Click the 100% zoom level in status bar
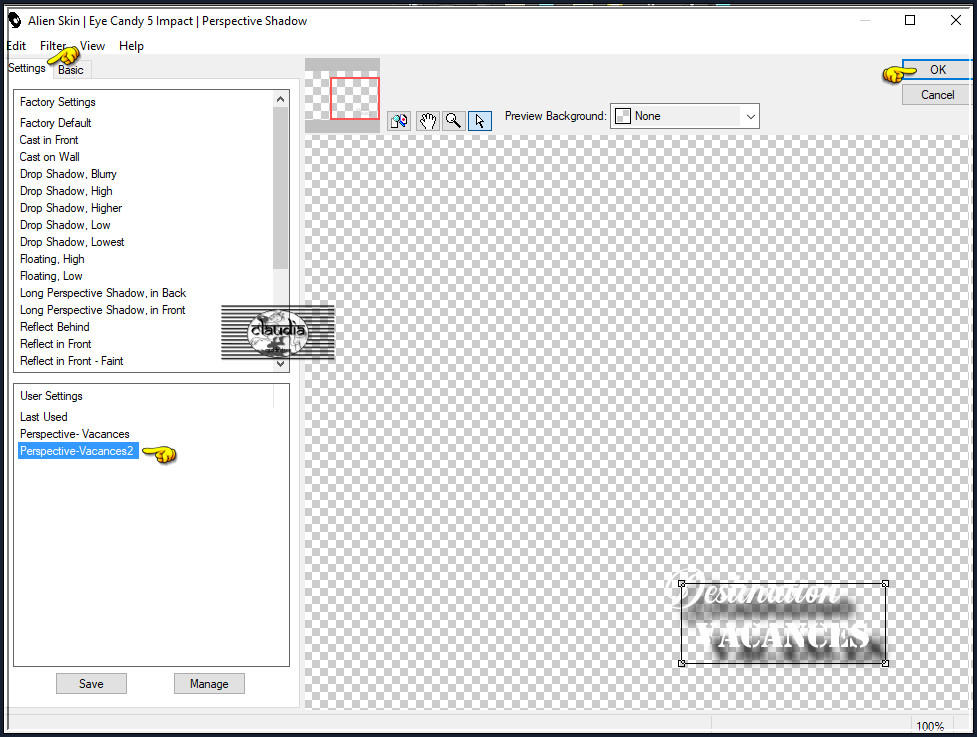Image resolution: width=977 pixels, height=737 pixels. click(x=930, y=726)
